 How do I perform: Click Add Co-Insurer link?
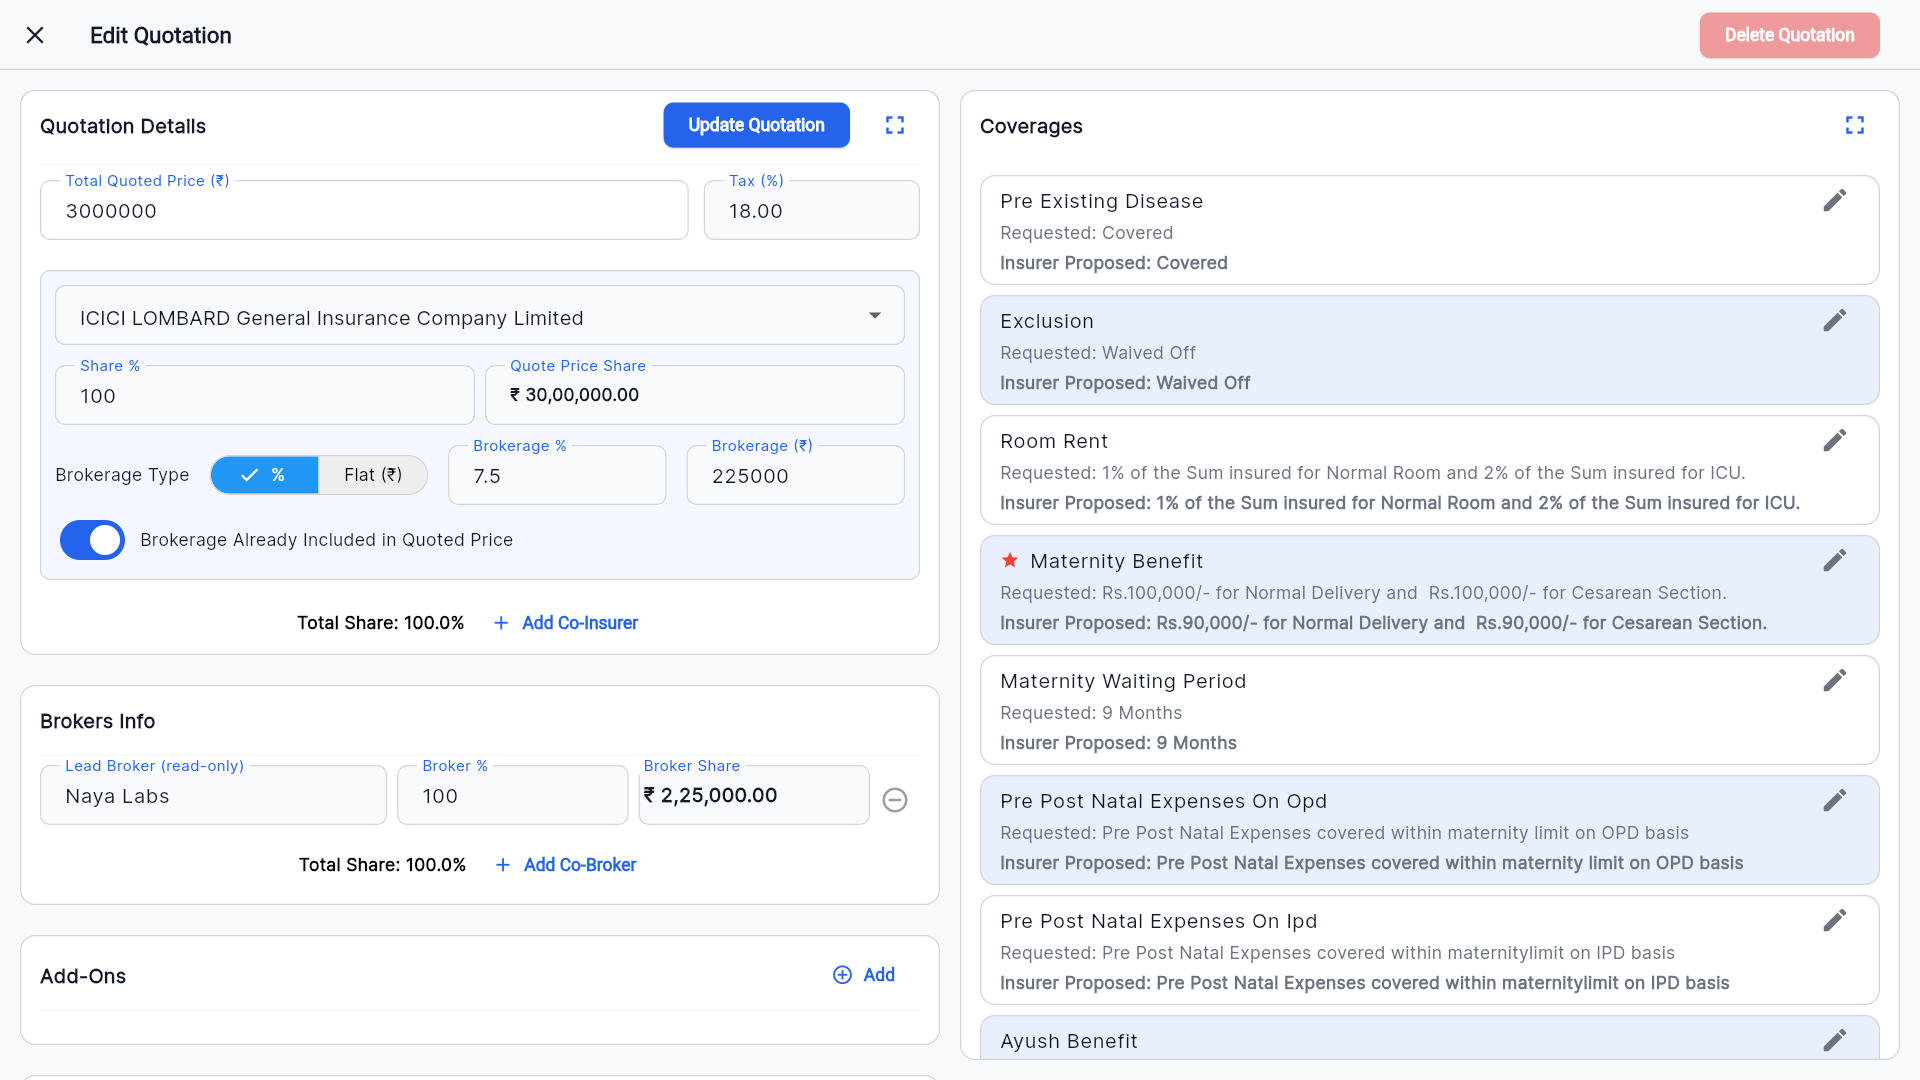click(566, 623)
